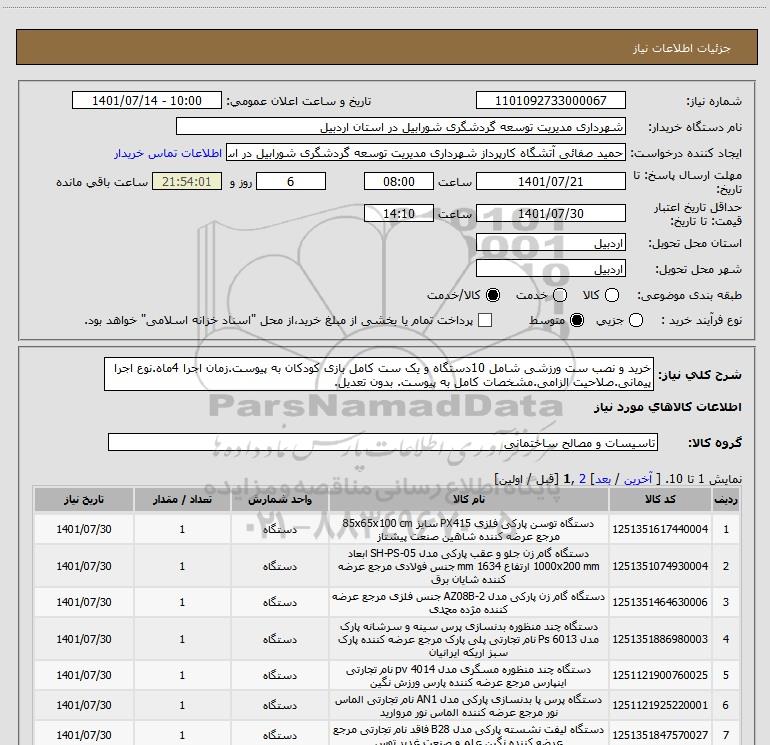
Task: Click the تاریخ نیاز column header
Action: (84, 499)
